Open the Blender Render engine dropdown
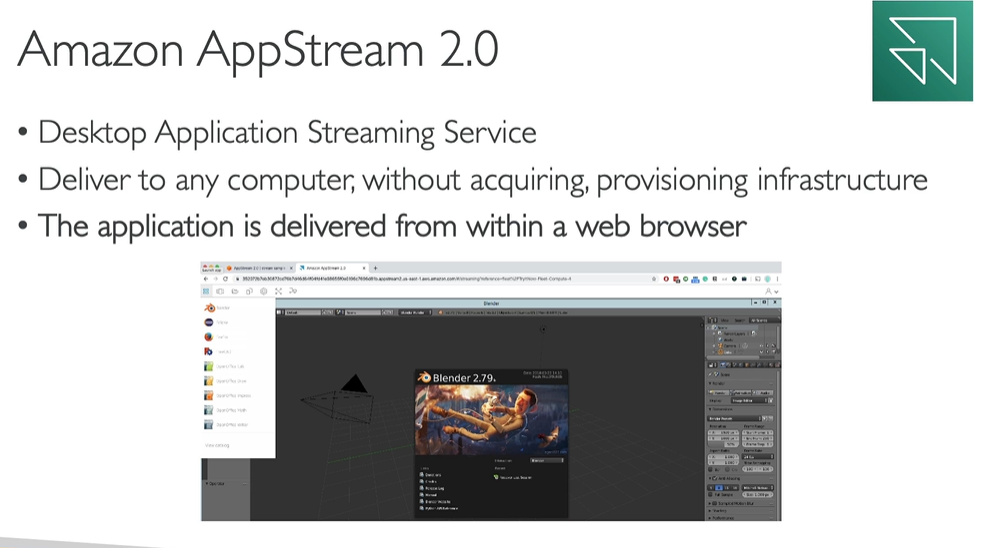Viewport: 983px width, 548px height. [414, 312]
